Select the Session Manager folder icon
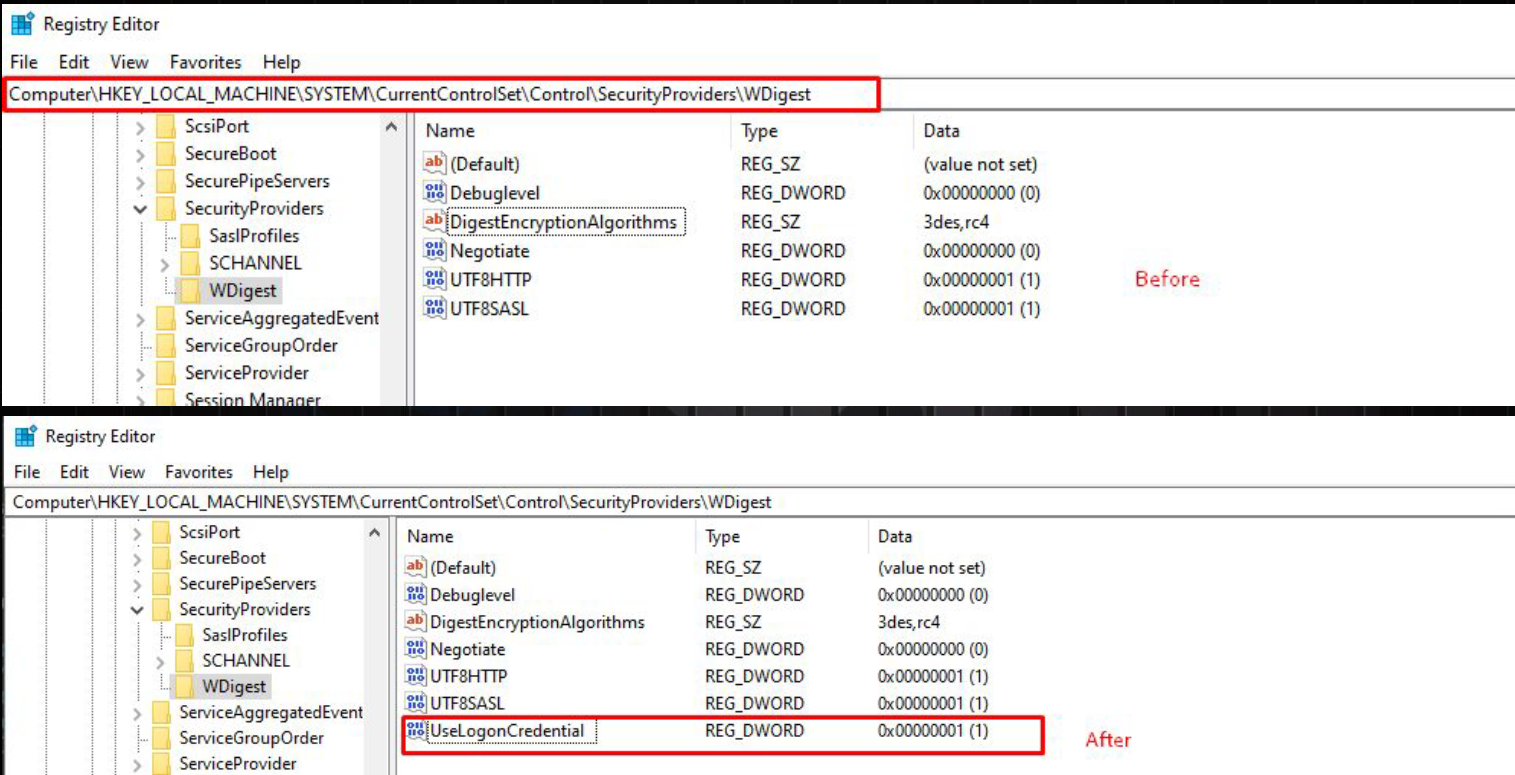 click(168, 400)
